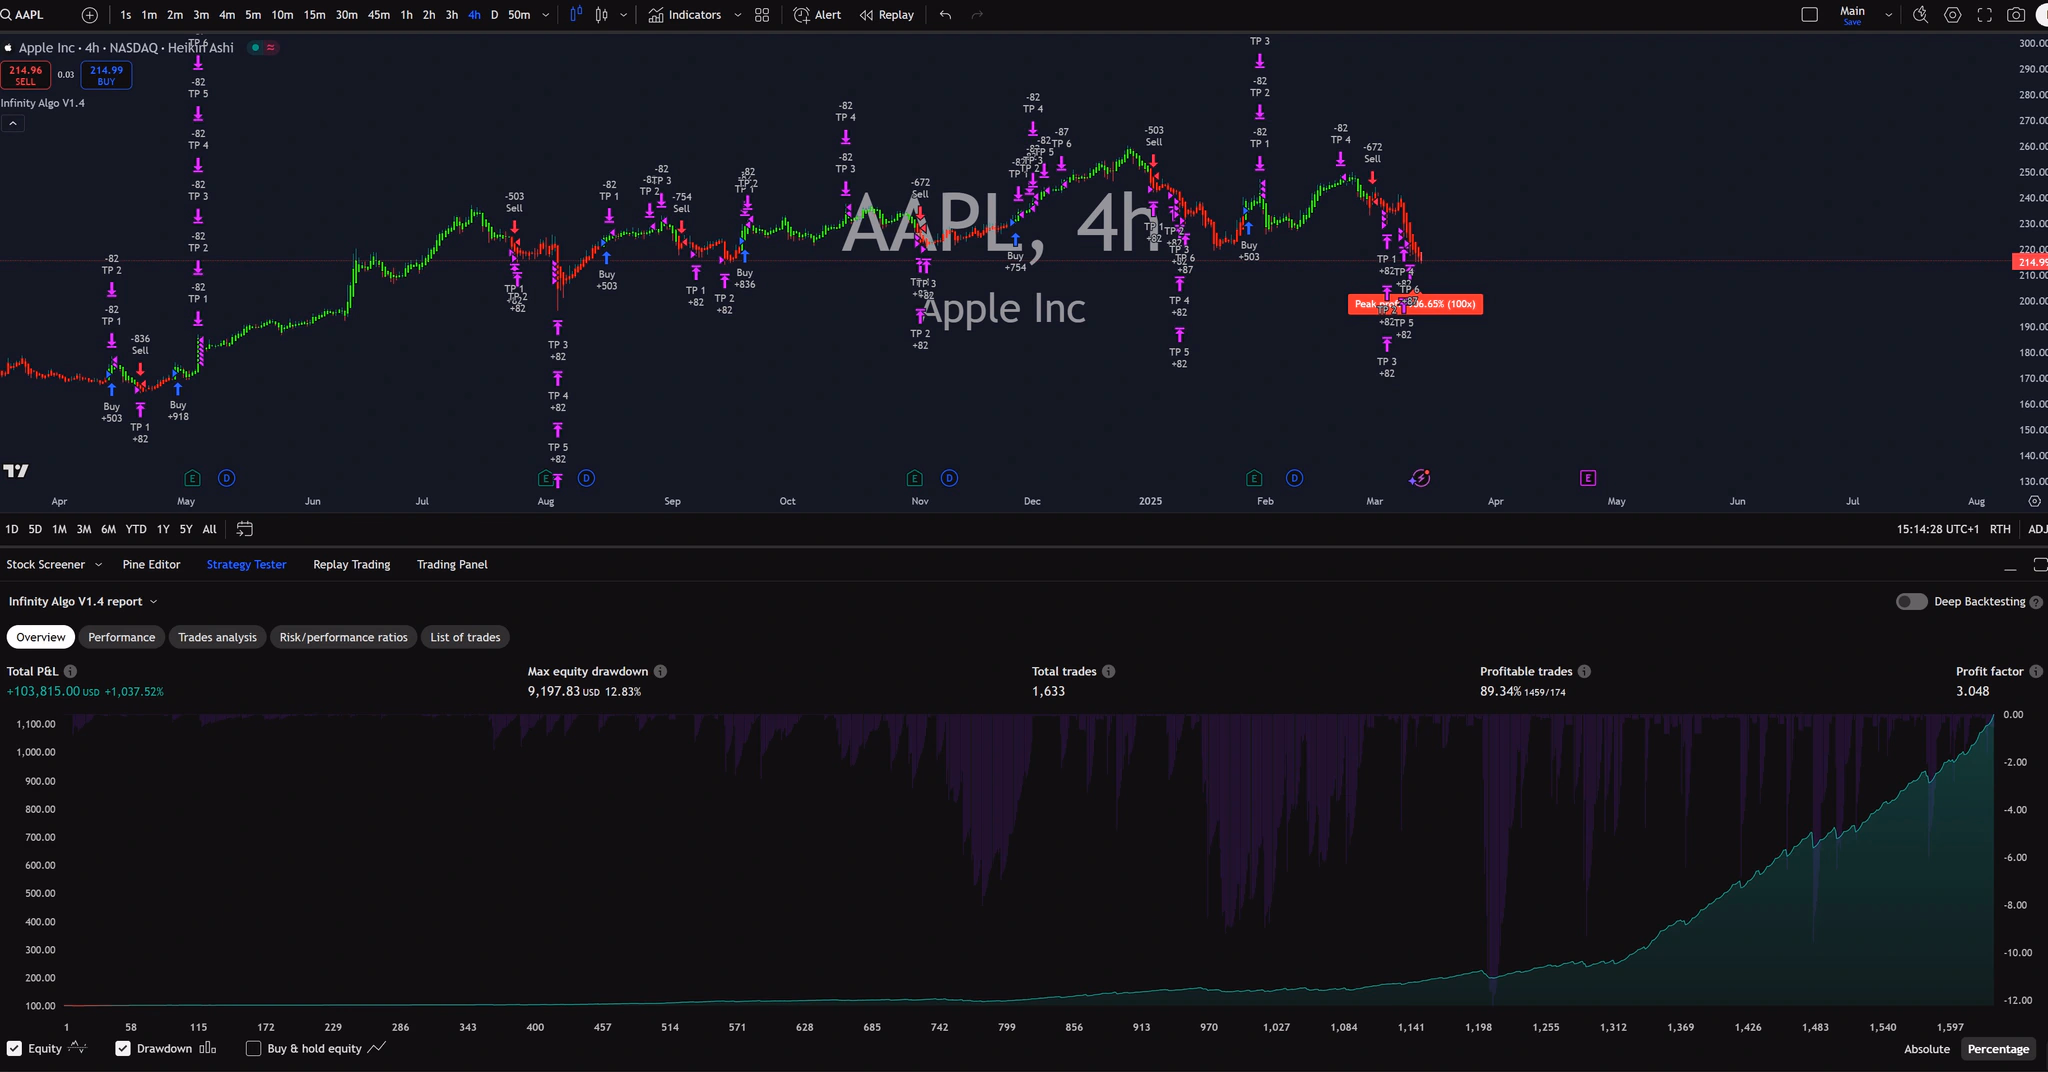Disable the Buy & hold equity checkbox
This screenshot has height=1072, width=2048.
[x=254, y=1048]
